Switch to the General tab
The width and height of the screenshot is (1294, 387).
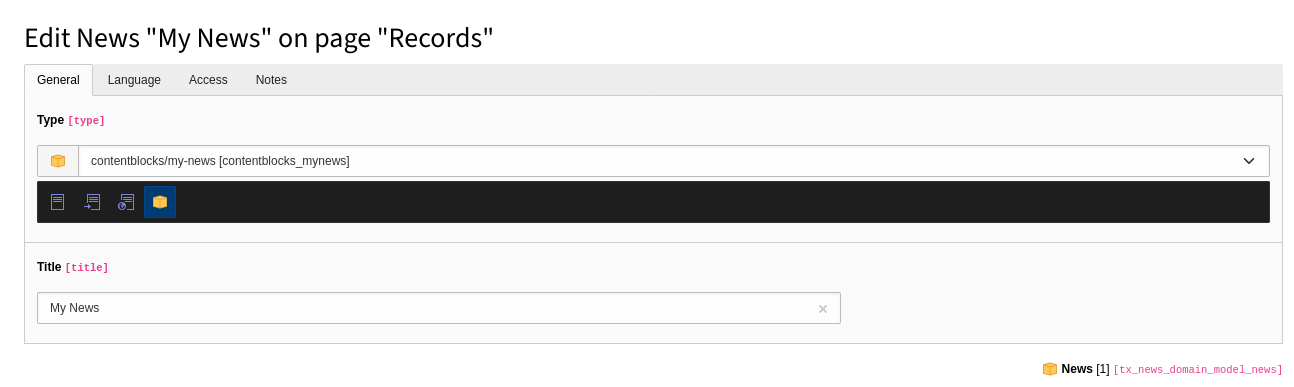coord(58,80)
